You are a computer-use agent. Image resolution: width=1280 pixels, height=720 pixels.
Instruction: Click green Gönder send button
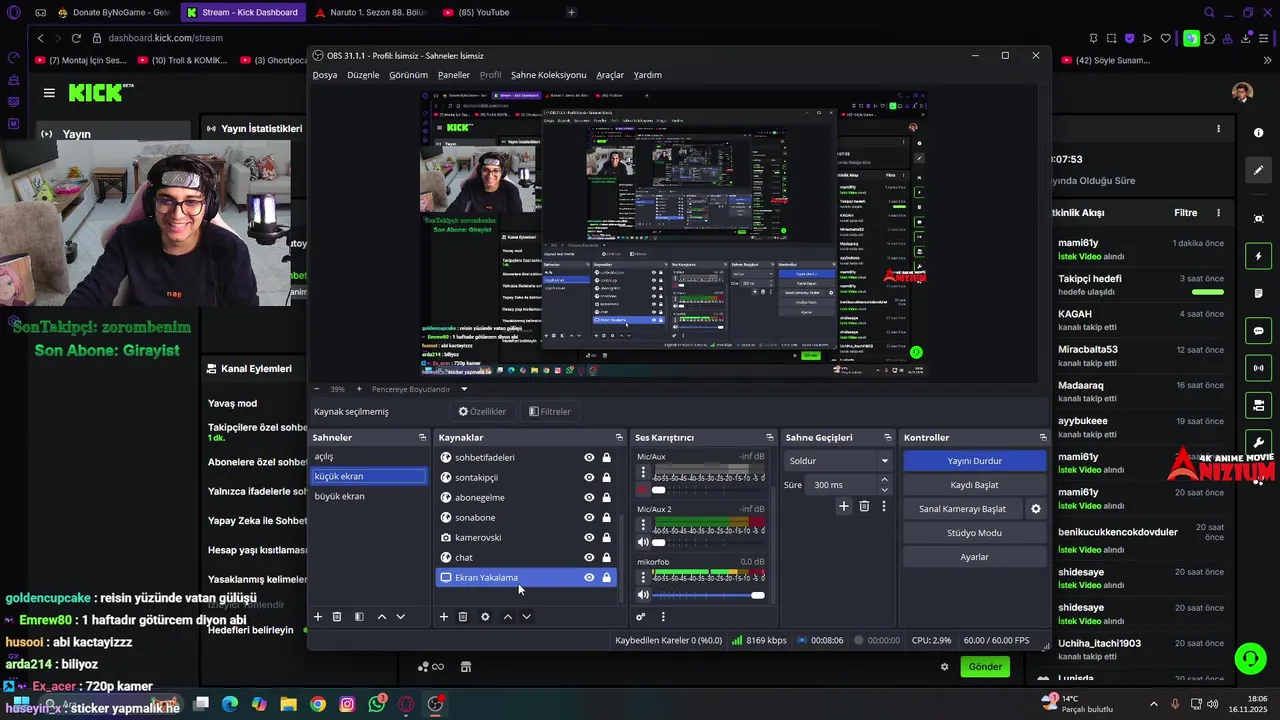[x=985, y=667]
